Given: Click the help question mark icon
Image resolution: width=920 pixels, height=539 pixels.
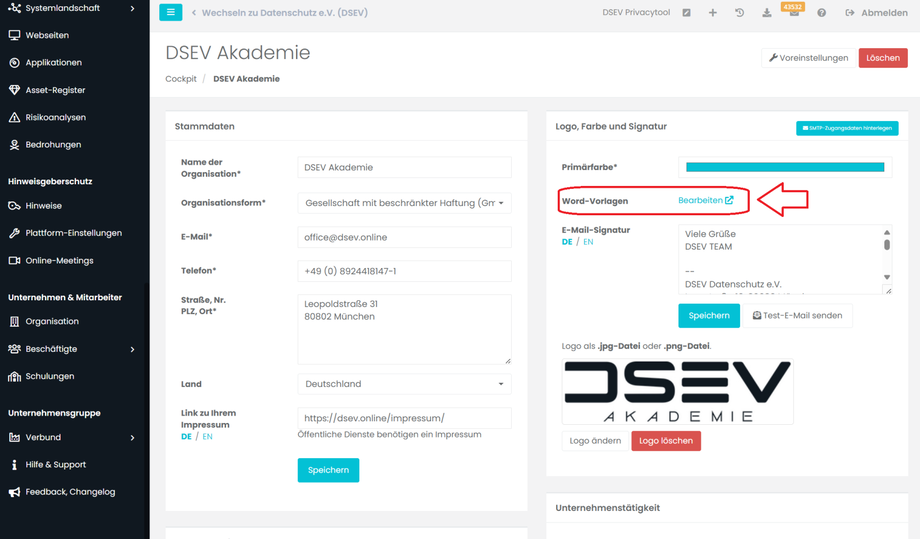Looking at the screenshot, I should [821, 13].
